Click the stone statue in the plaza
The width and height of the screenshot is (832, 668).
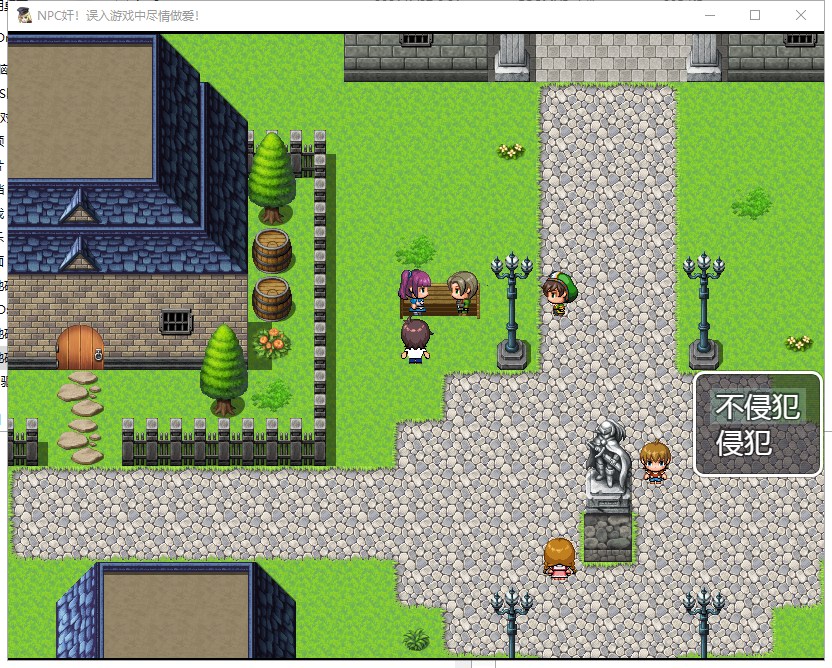[x=607, y=461]
